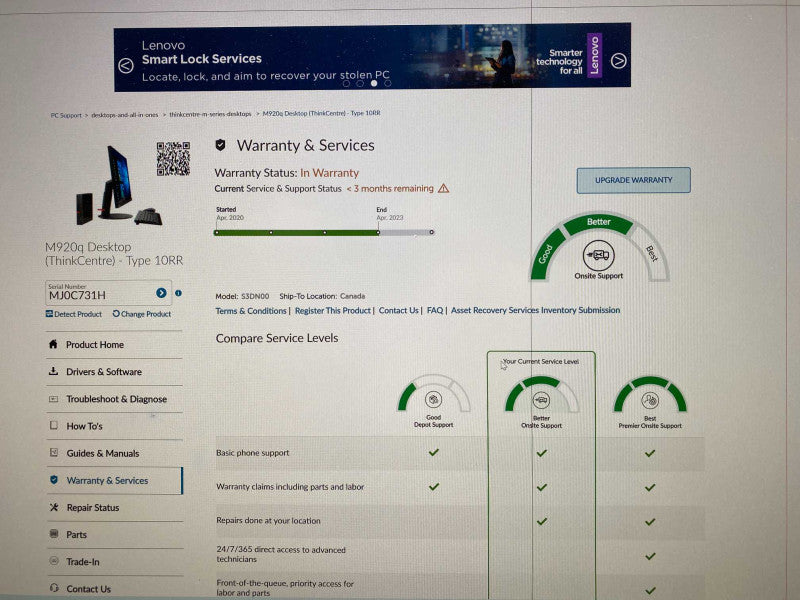Click the Onsite Support truck icon in gauge
This screenshot has height=600, width=800.
tap(598, 255)
